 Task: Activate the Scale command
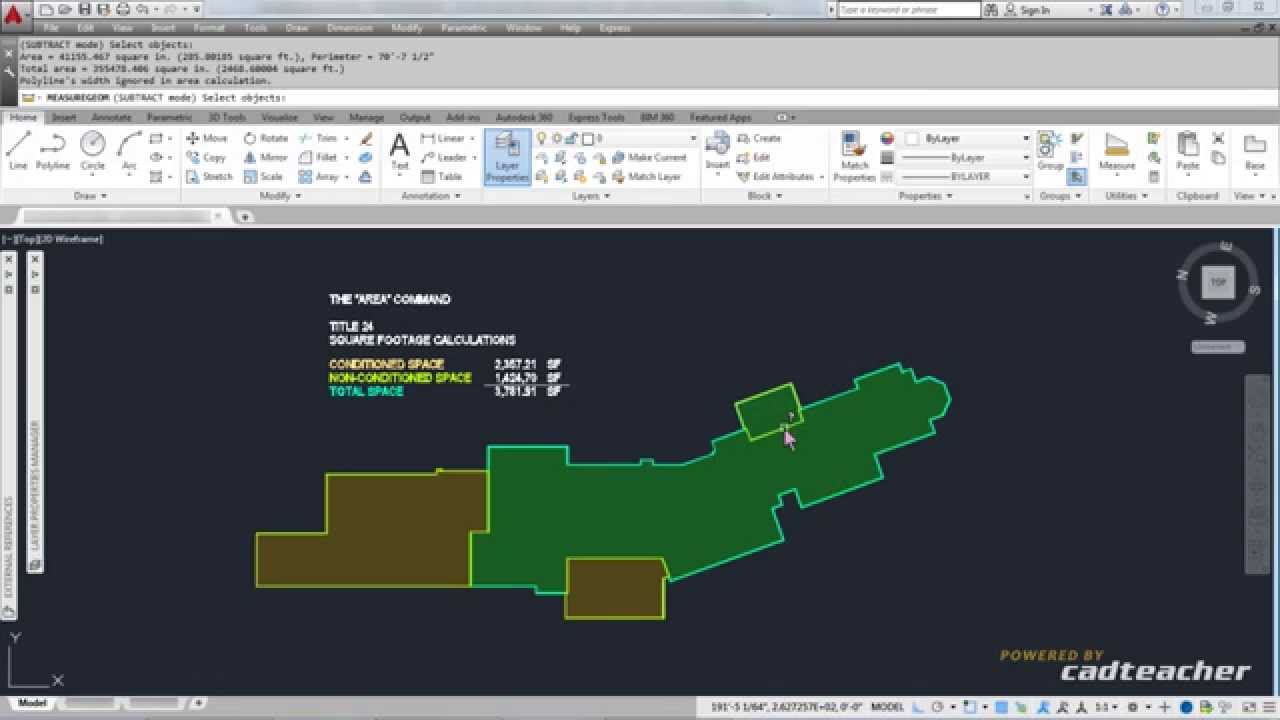pos(263,176)
